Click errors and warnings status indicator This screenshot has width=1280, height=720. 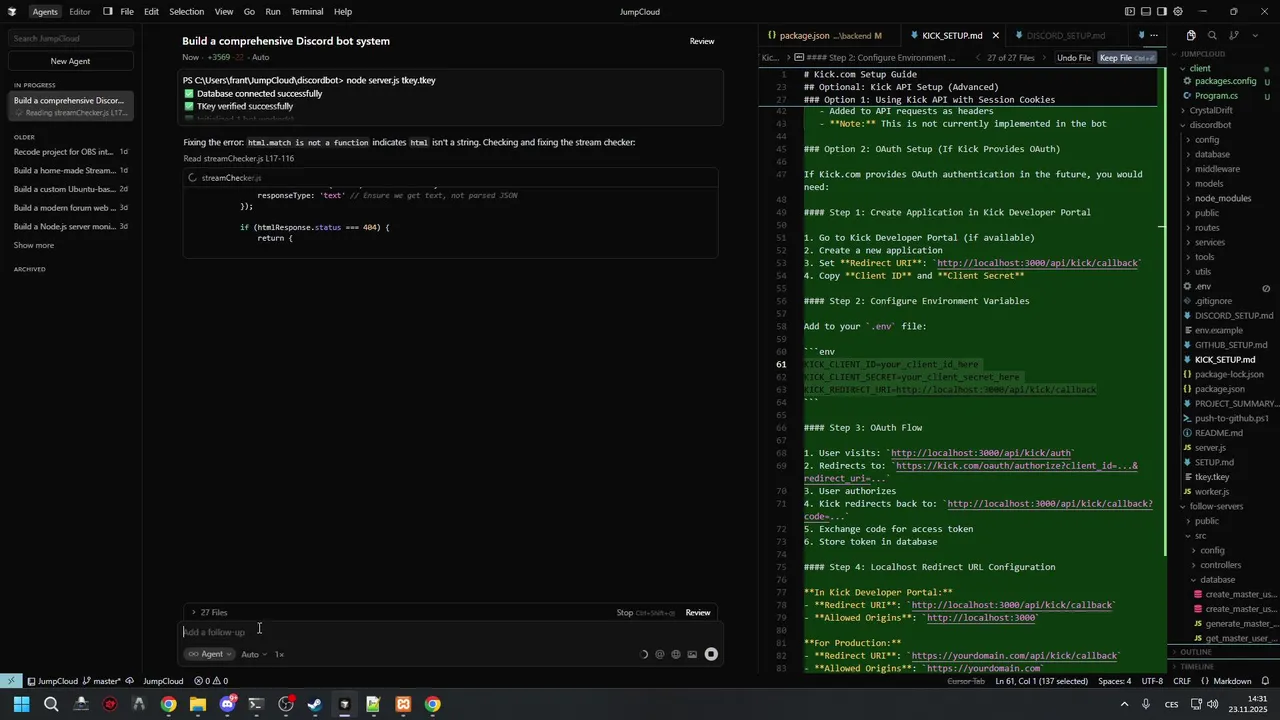click(212, 681)
